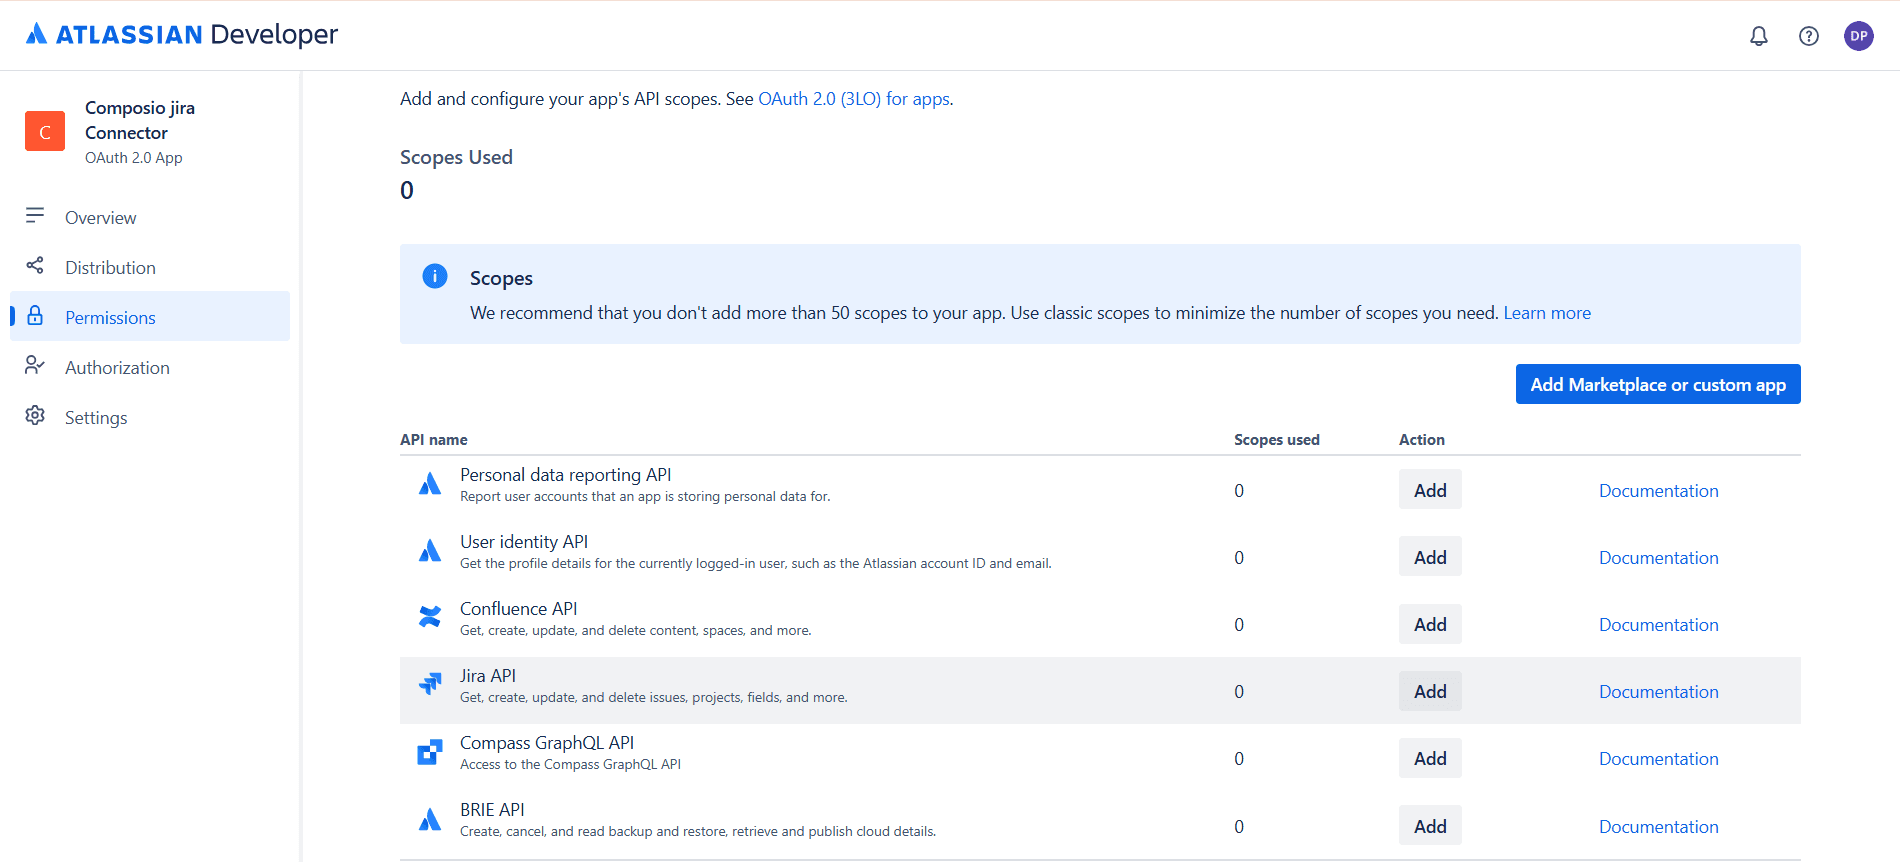The width and height of the screenshot is (1900, 862).
Task: Click the User identity API title
Action: pos(524,542)
